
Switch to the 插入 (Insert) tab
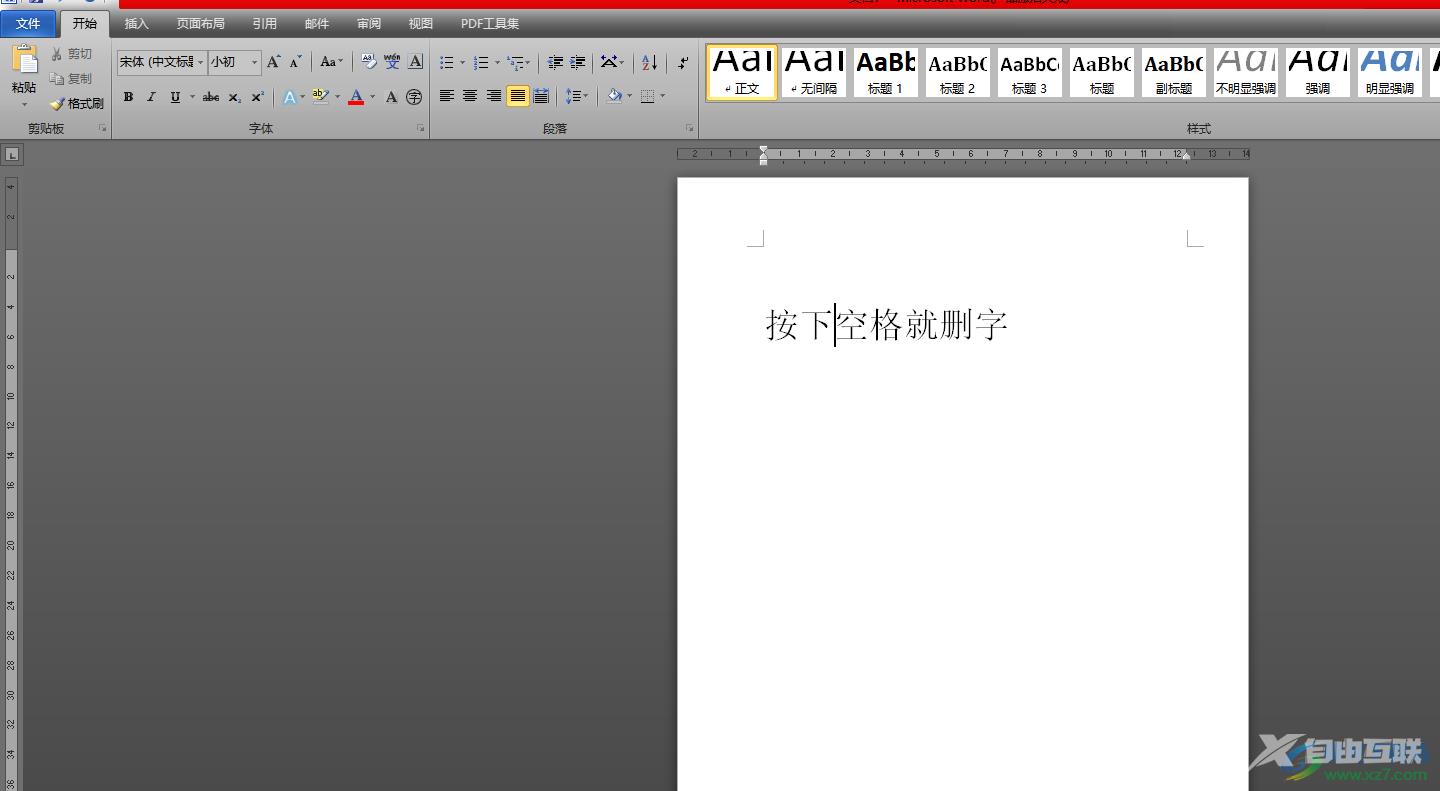[136, 23]
